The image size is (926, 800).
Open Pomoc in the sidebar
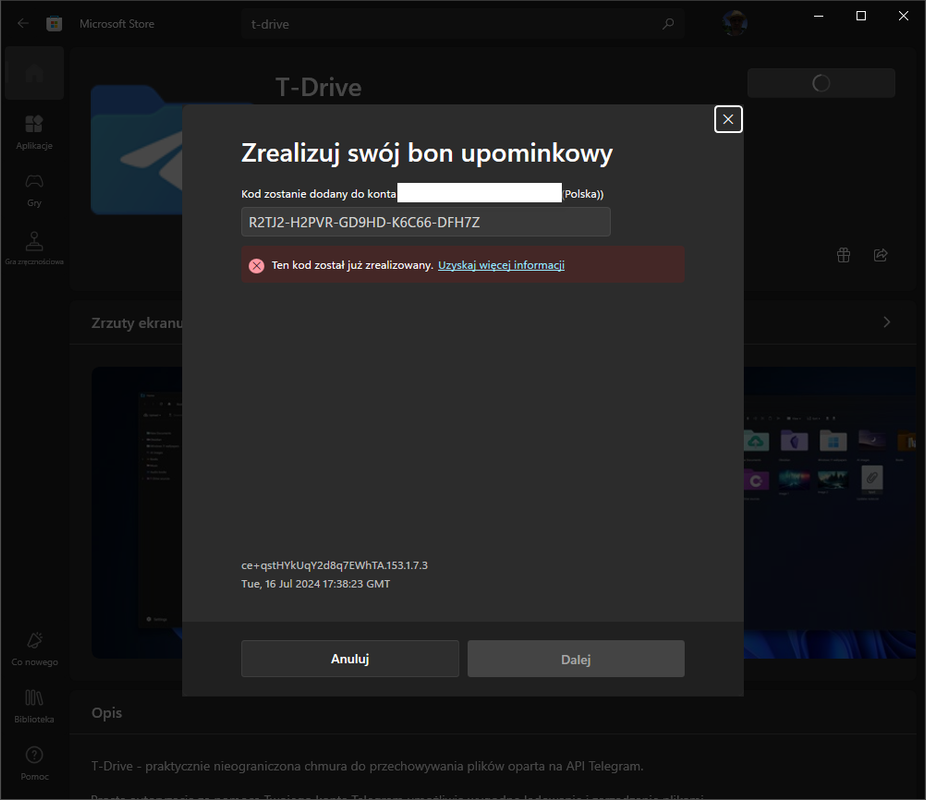tap(34, 763)
